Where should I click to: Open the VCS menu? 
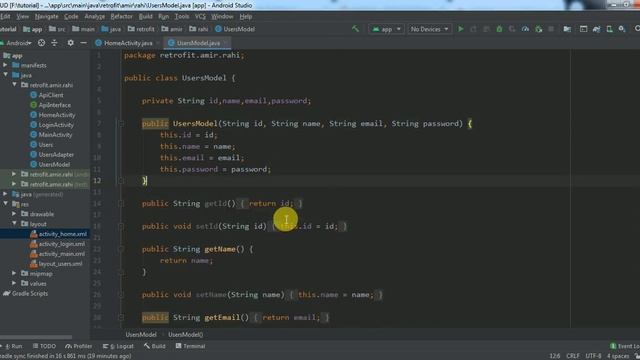(200, 16)
